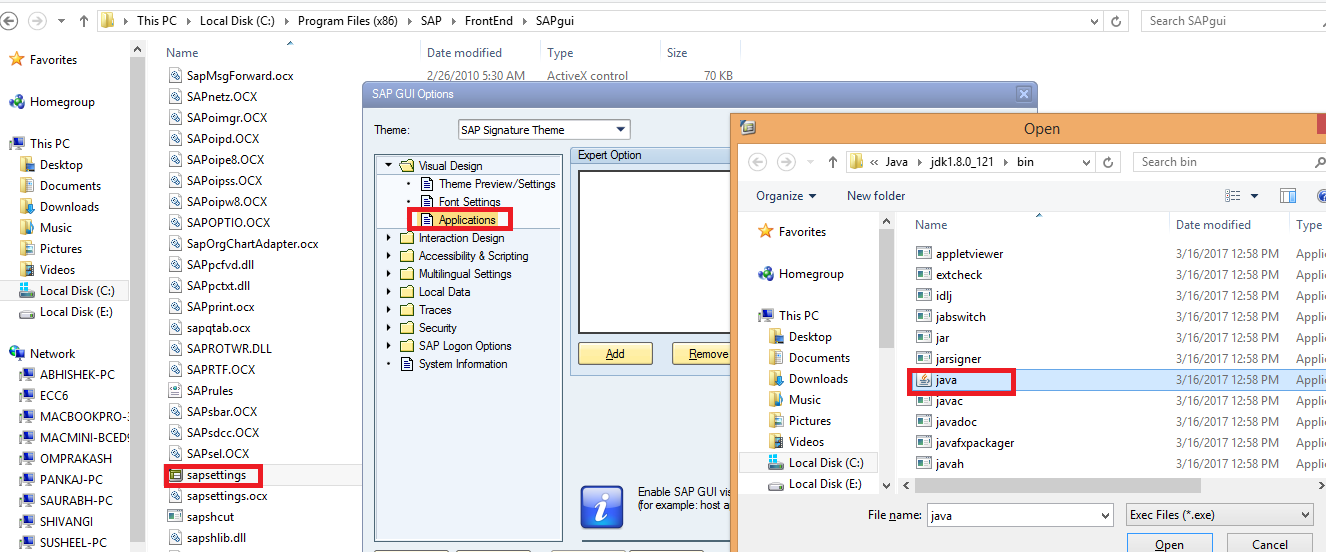Viewport: 1326px width, 552px height.
Task: Click the Remove button in Expert Option
Action: point(707,354)
